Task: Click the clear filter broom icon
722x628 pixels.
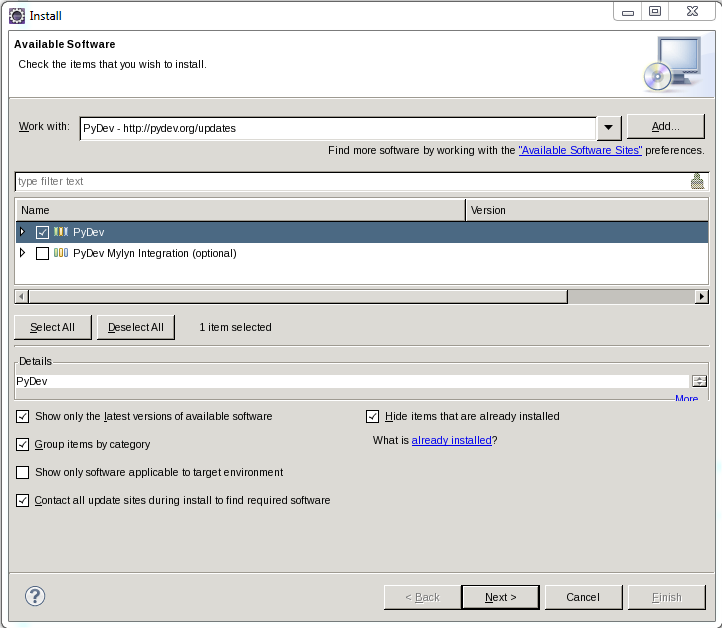Action: [697, 181]
